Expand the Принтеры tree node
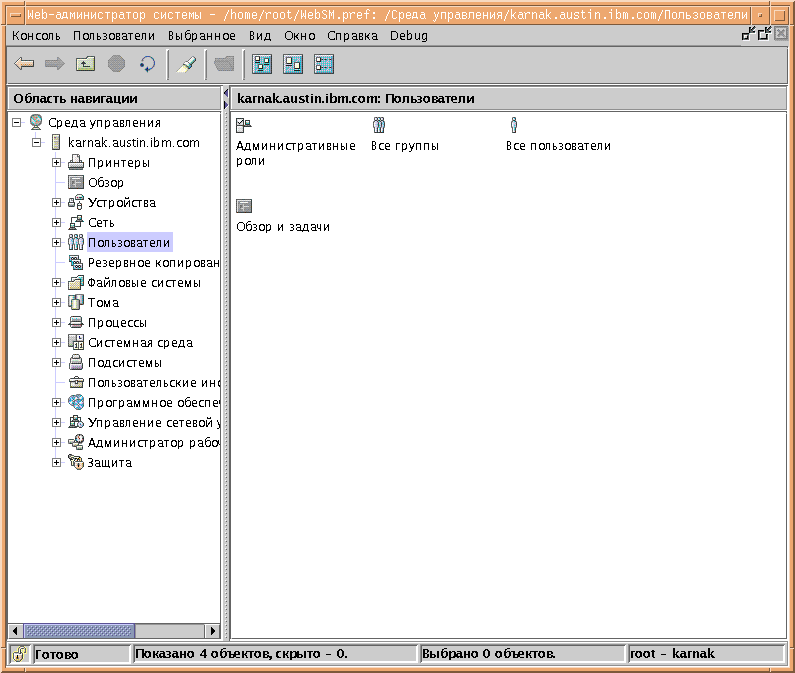The width and height of the screenshot is (795, 673). (57, 163)
